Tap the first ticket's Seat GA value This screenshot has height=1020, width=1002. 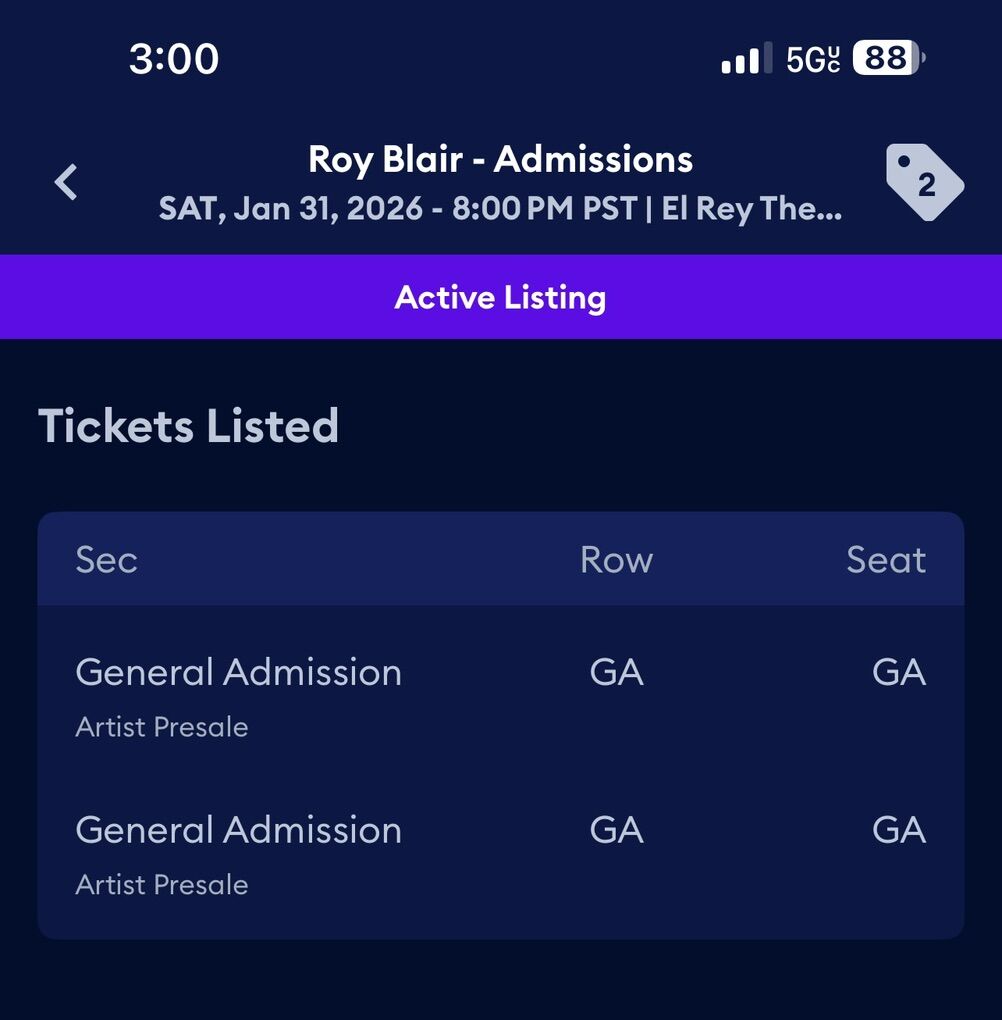coord(898,672)
